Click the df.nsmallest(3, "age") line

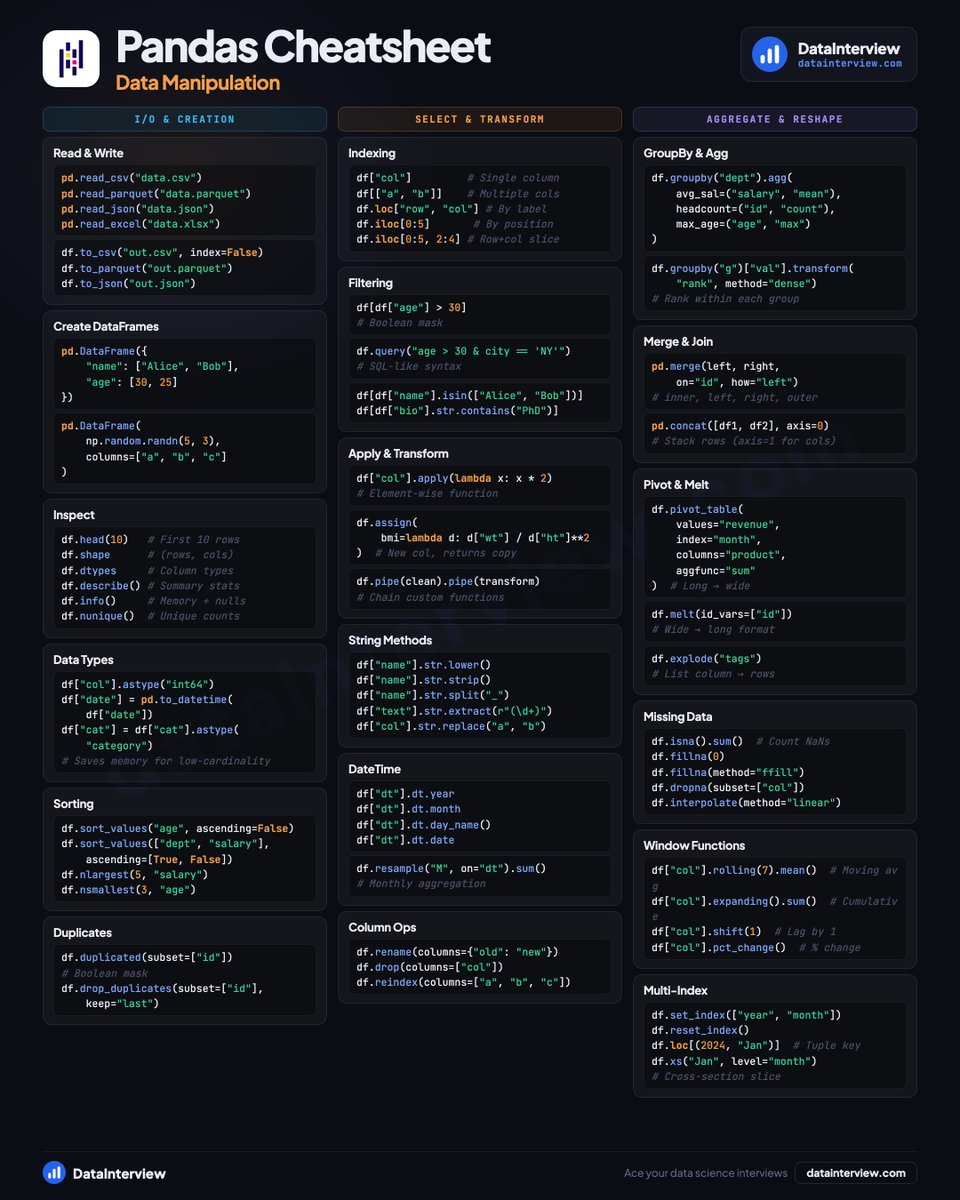pyautogui.click(x=128, y=890)
